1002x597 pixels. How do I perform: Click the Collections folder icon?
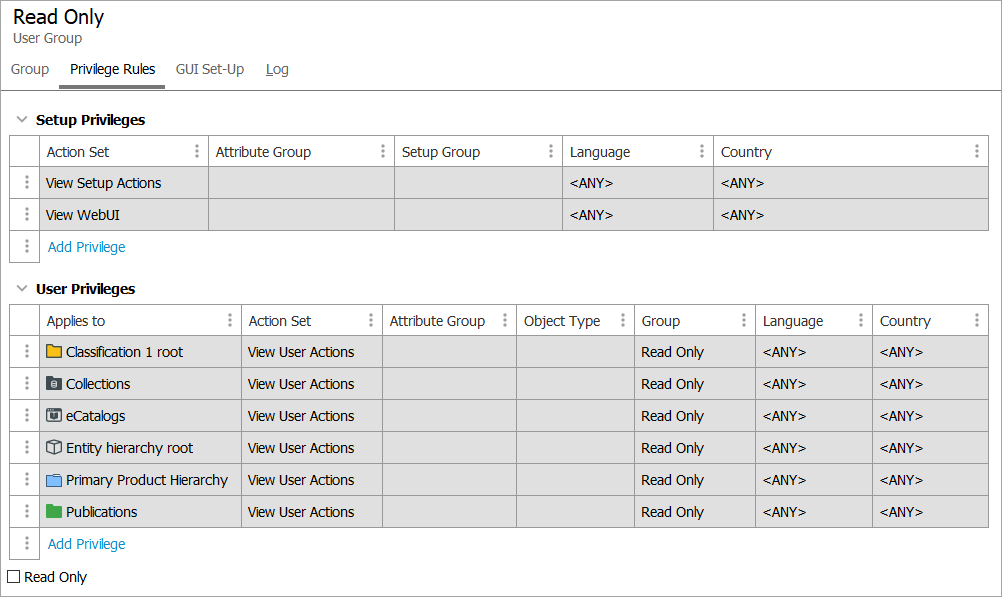tap(54, 384)
